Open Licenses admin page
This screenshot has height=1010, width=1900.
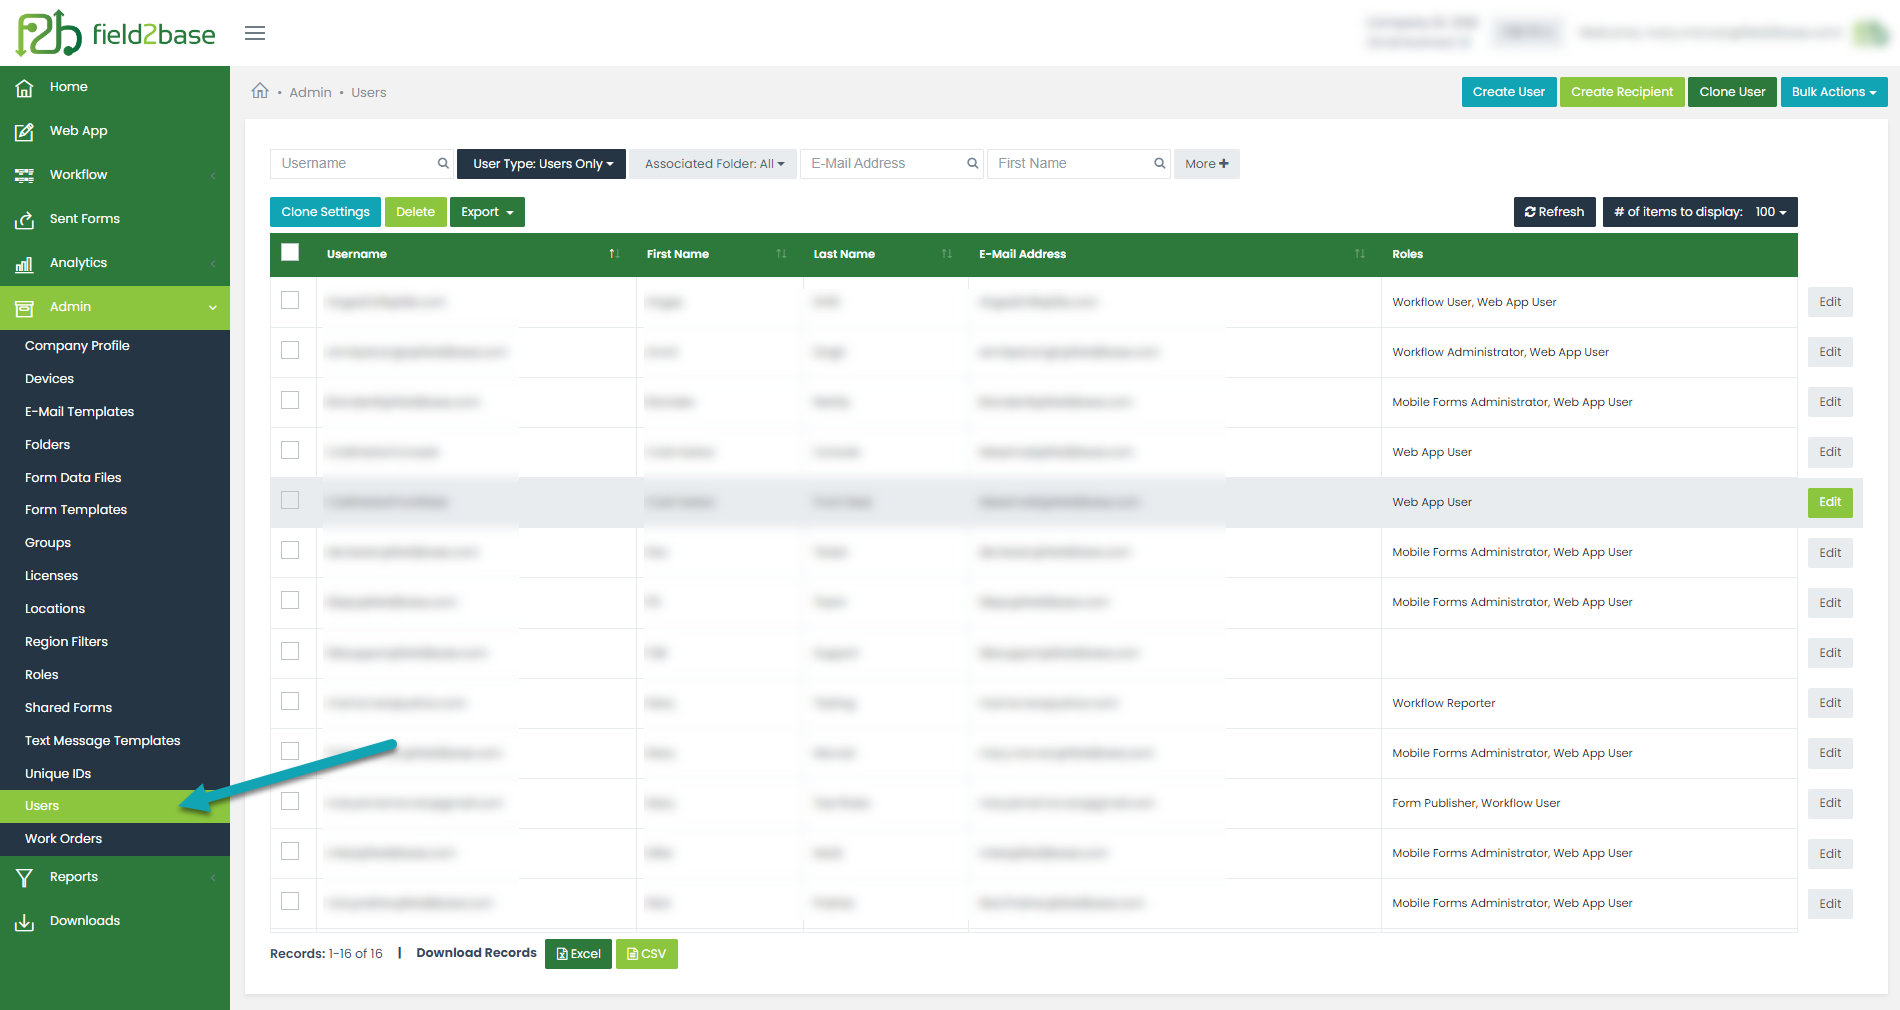coord(51,576)
